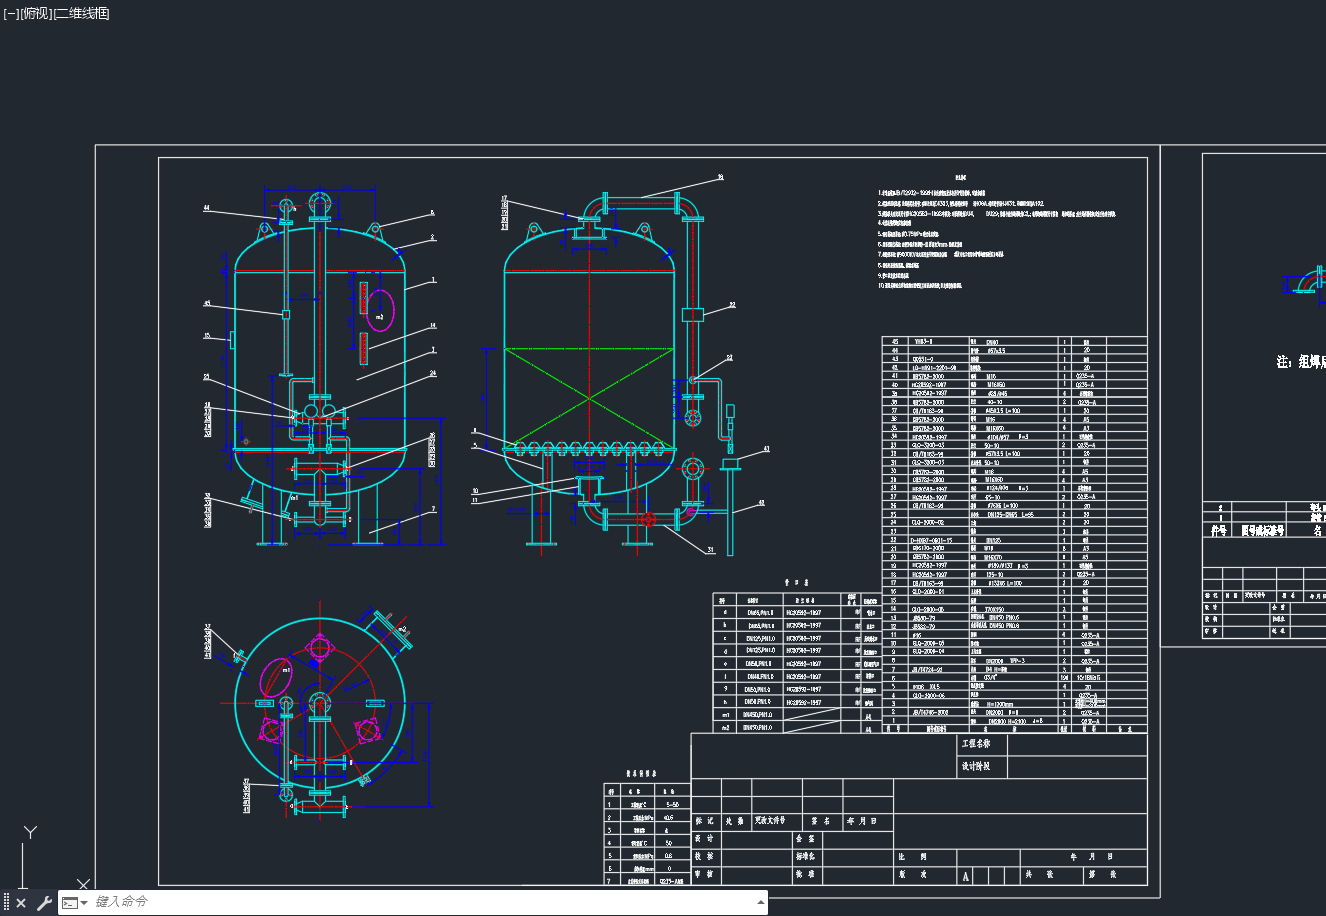The image size is (1326, 916).
Task: Expand command history arrow in command line
Action: click(x=759, y=902)
